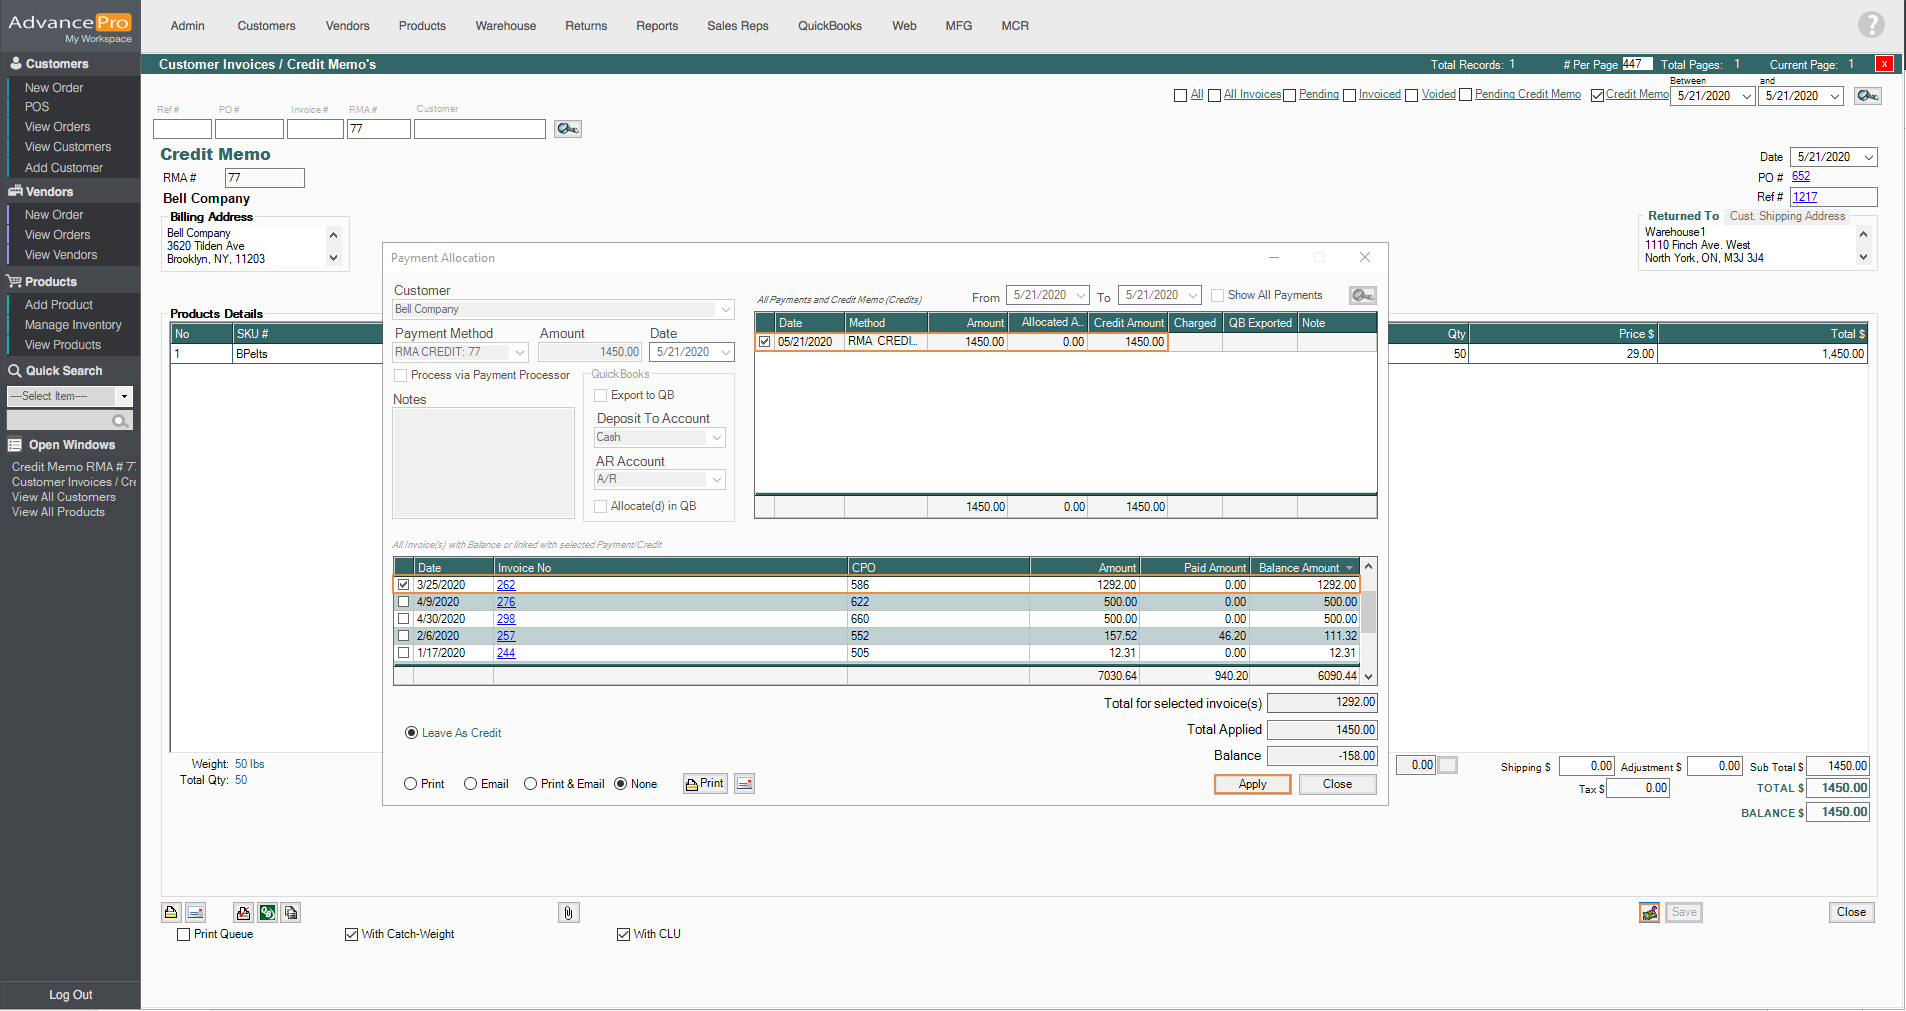Image resolution: width=1906 pixels, height=1011 pixels.
Task: Click the email envelope icon beside dialog Print button
Action: 744,784
